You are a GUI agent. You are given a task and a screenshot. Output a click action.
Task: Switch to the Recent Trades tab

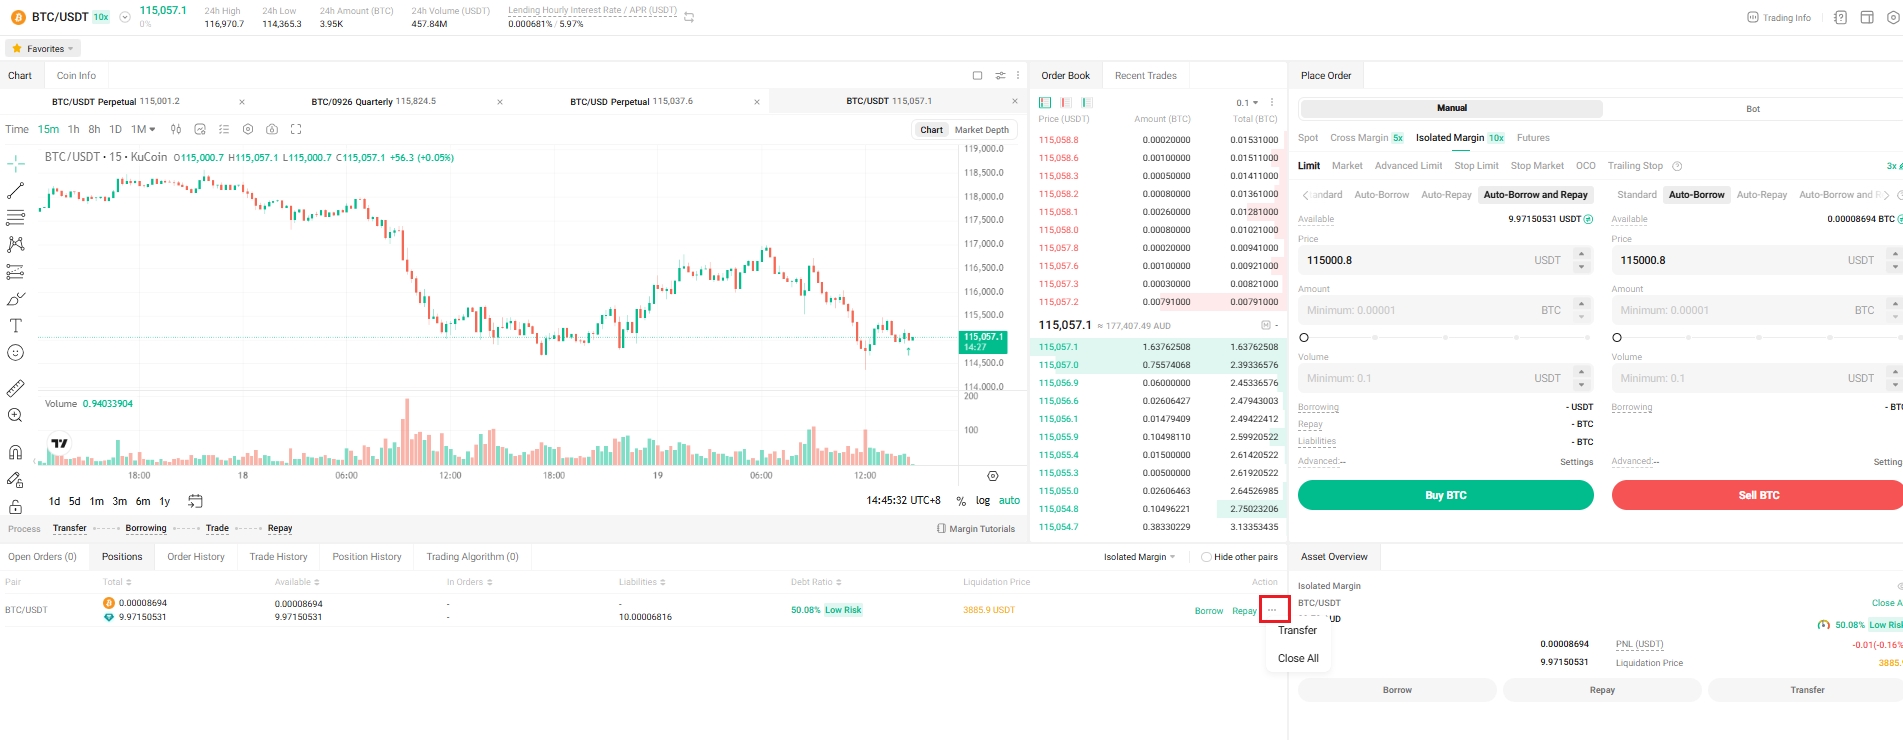1145,76
